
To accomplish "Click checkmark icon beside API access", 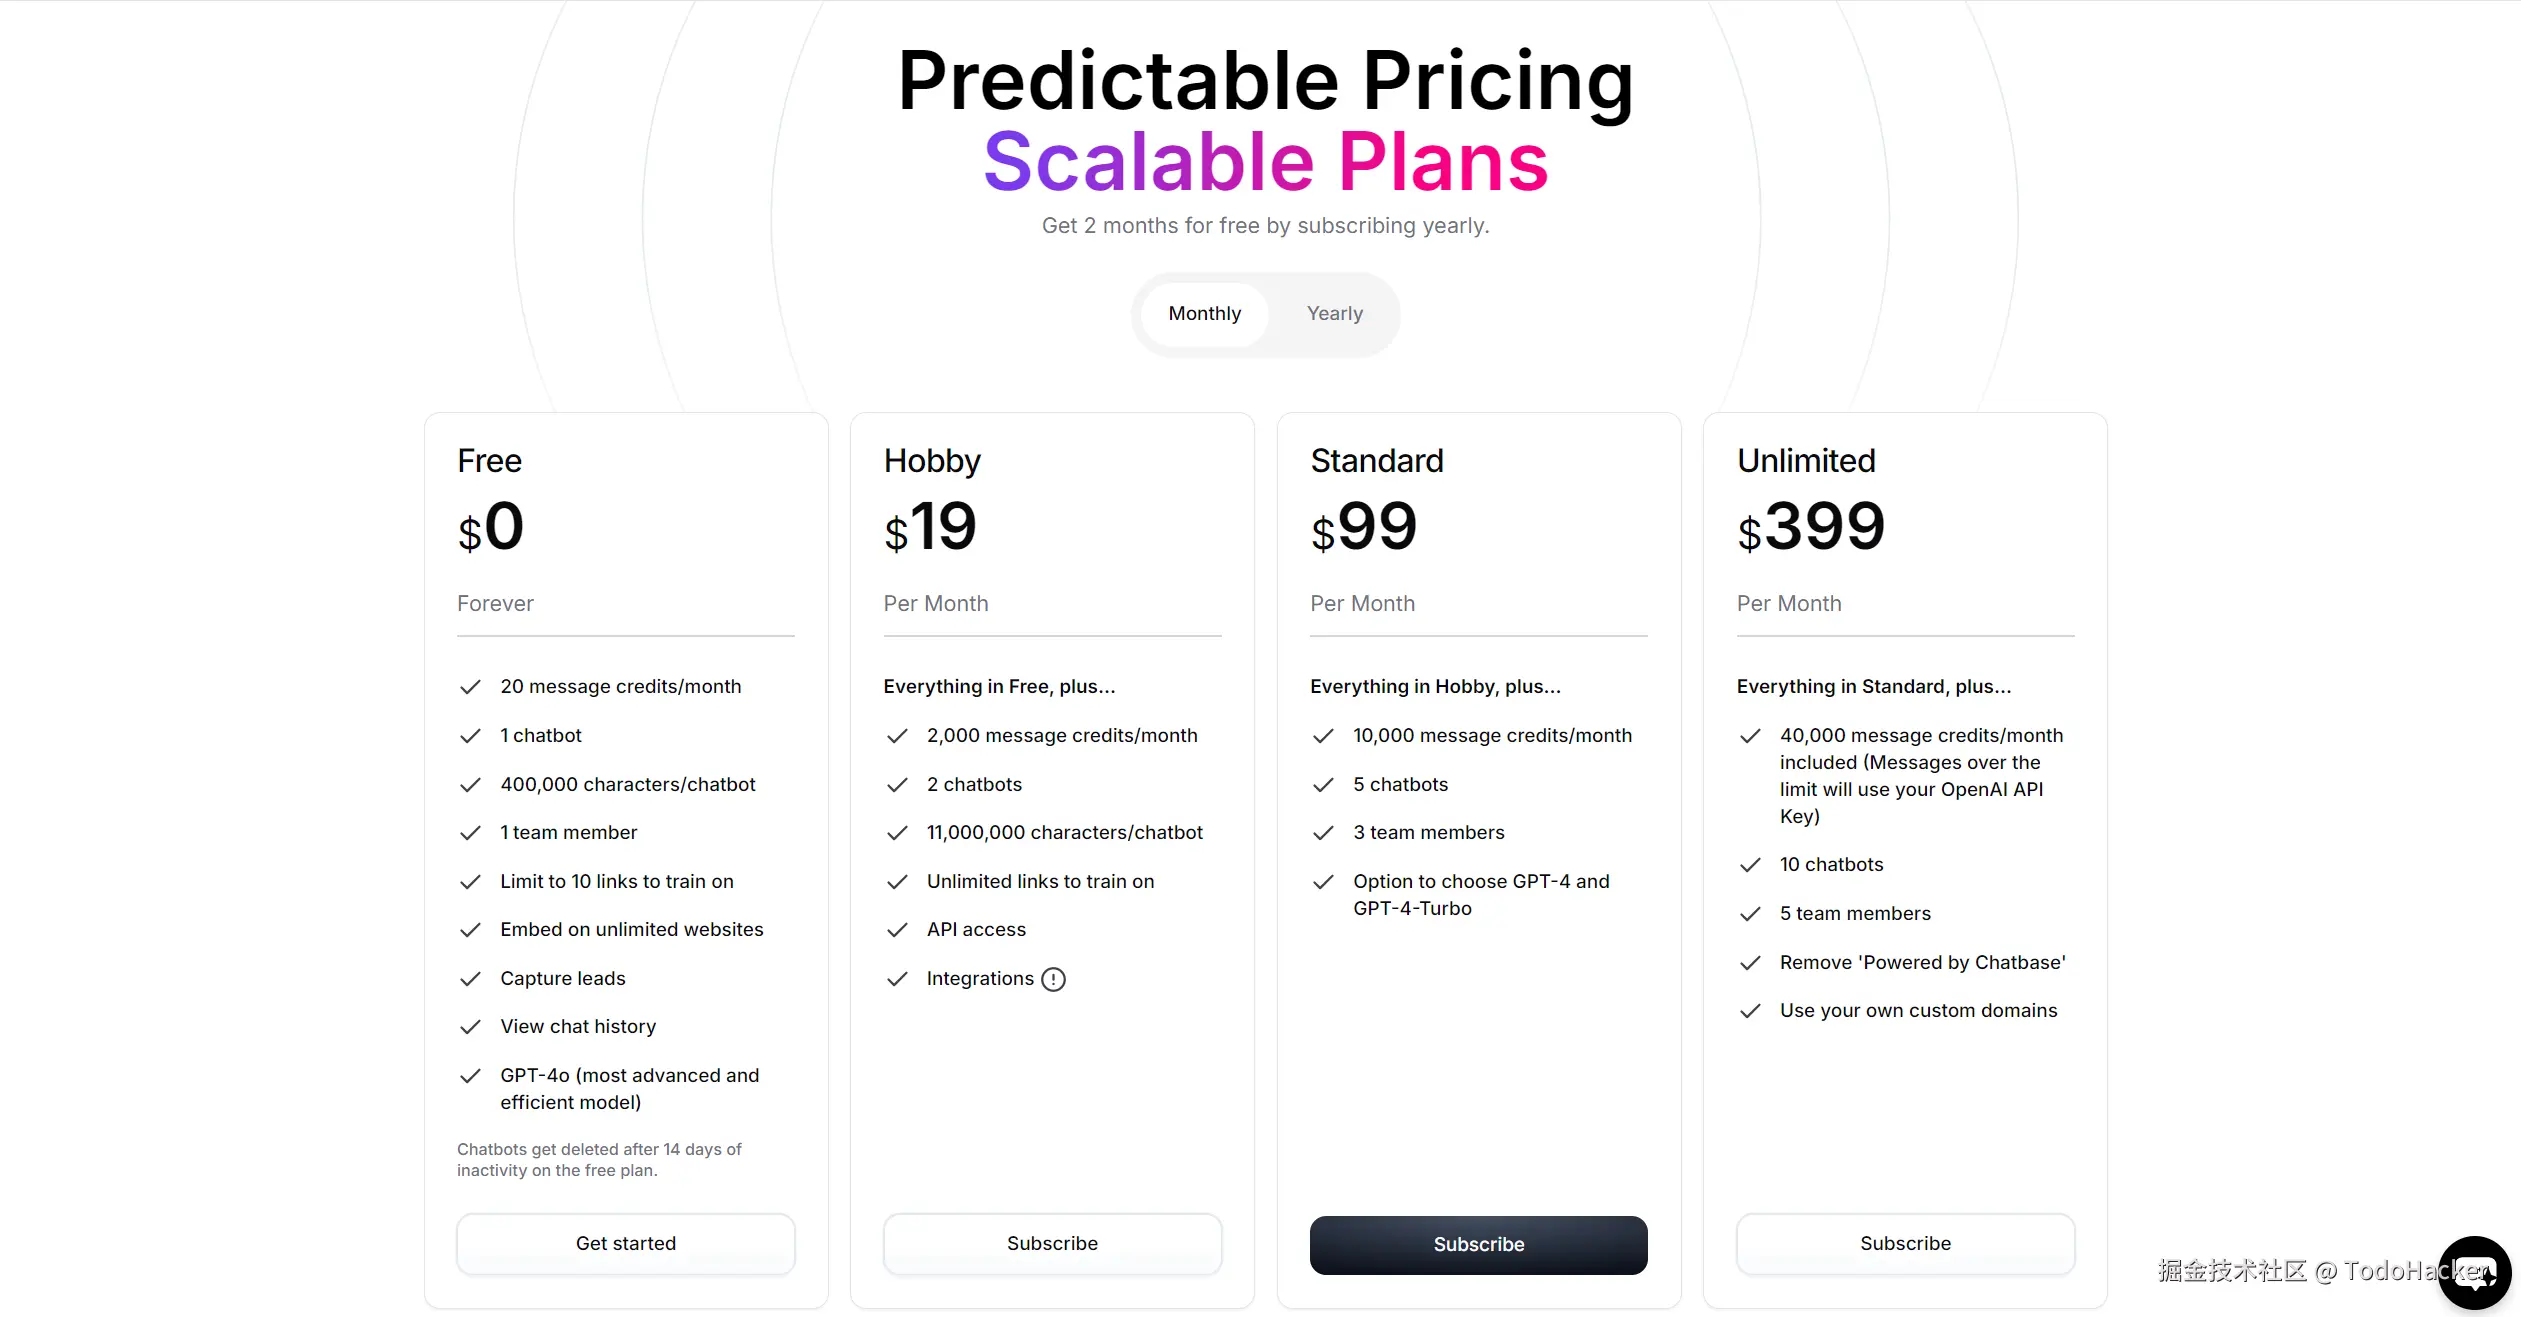I will [x=897, y=930].
